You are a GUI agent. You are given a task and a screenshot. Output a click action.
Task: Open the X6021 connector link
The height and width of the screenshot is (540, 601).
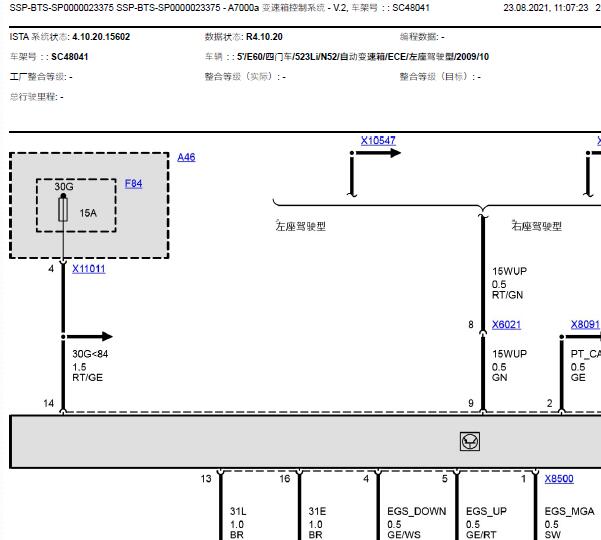click(506, 325)
